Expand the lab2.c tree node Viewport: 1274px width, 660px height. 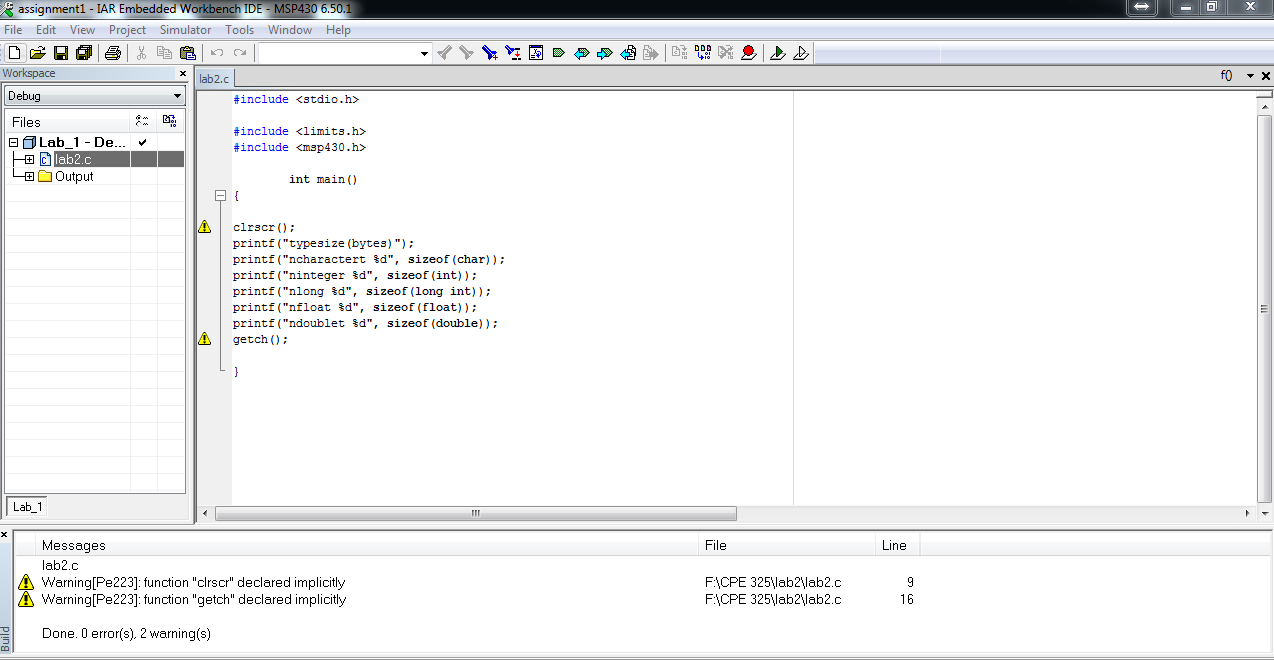click(29, 160)
